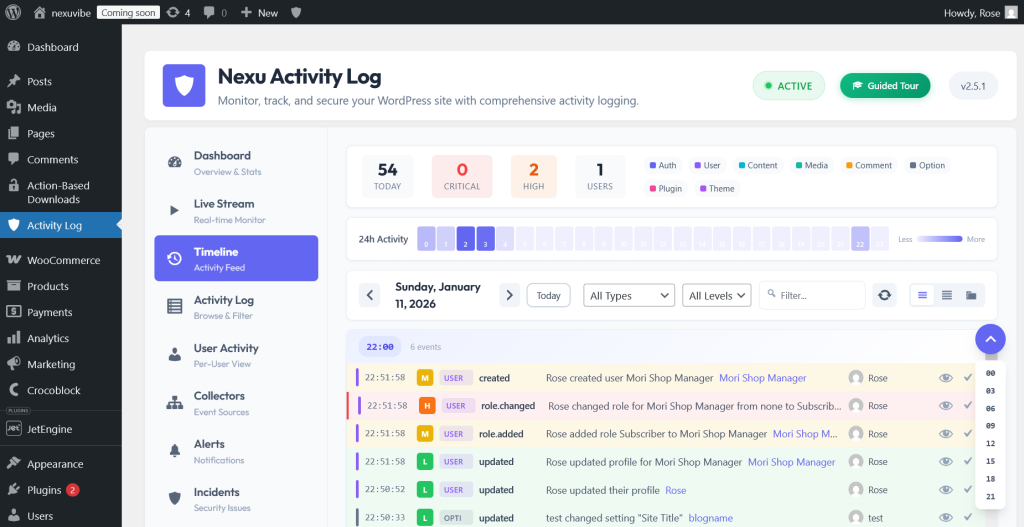This screenshot has width=1024, height=527.
Task: Open the All Levels dropdown
Action: pyautogui.click(x=716, y=295)
